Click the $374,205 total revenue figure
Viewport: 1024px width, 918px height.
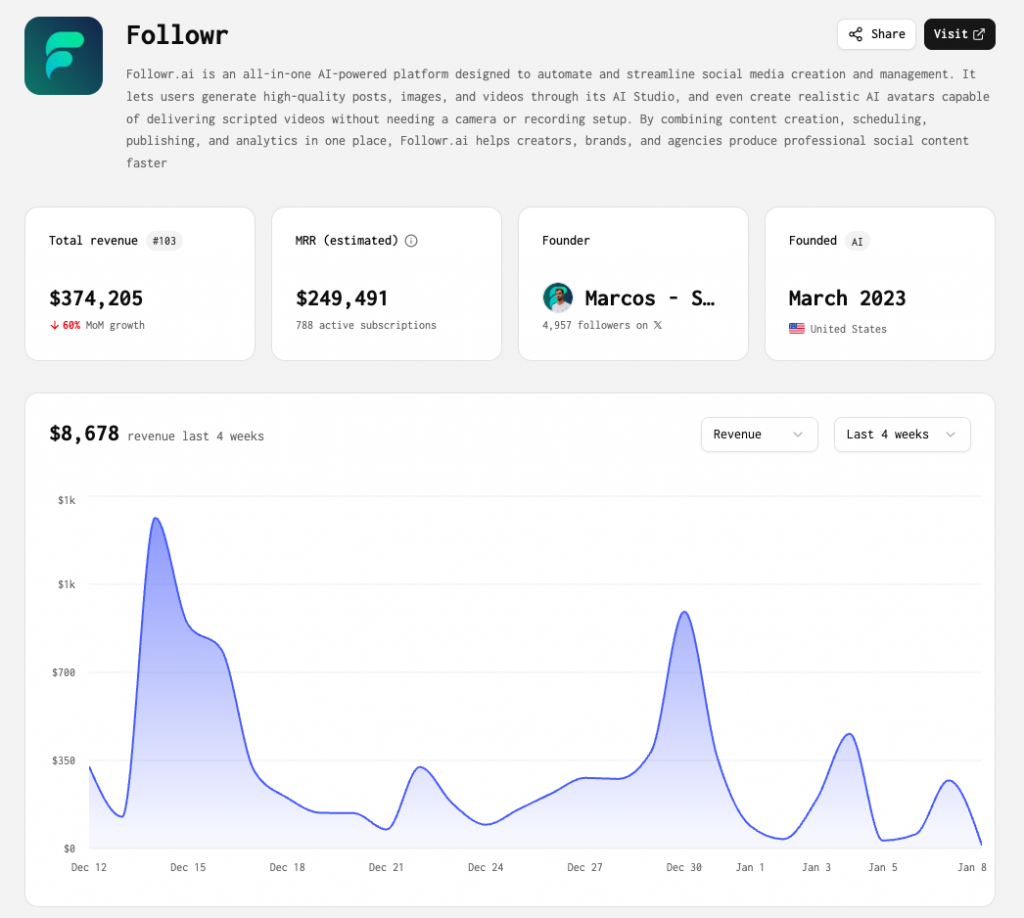click(x=96, y=298)
